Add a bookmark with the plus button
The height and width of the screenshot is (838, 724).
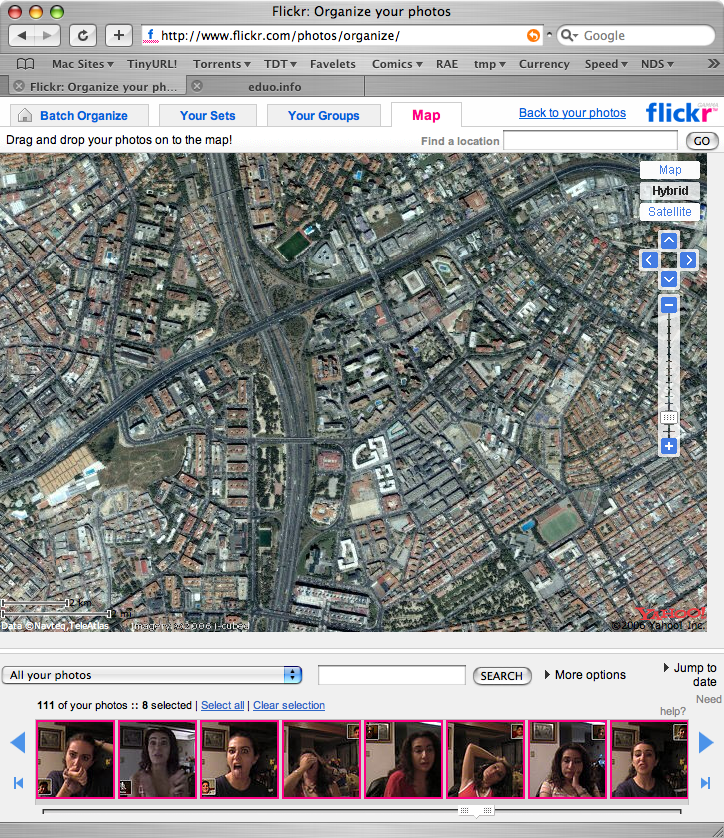[x=119, y=36]
